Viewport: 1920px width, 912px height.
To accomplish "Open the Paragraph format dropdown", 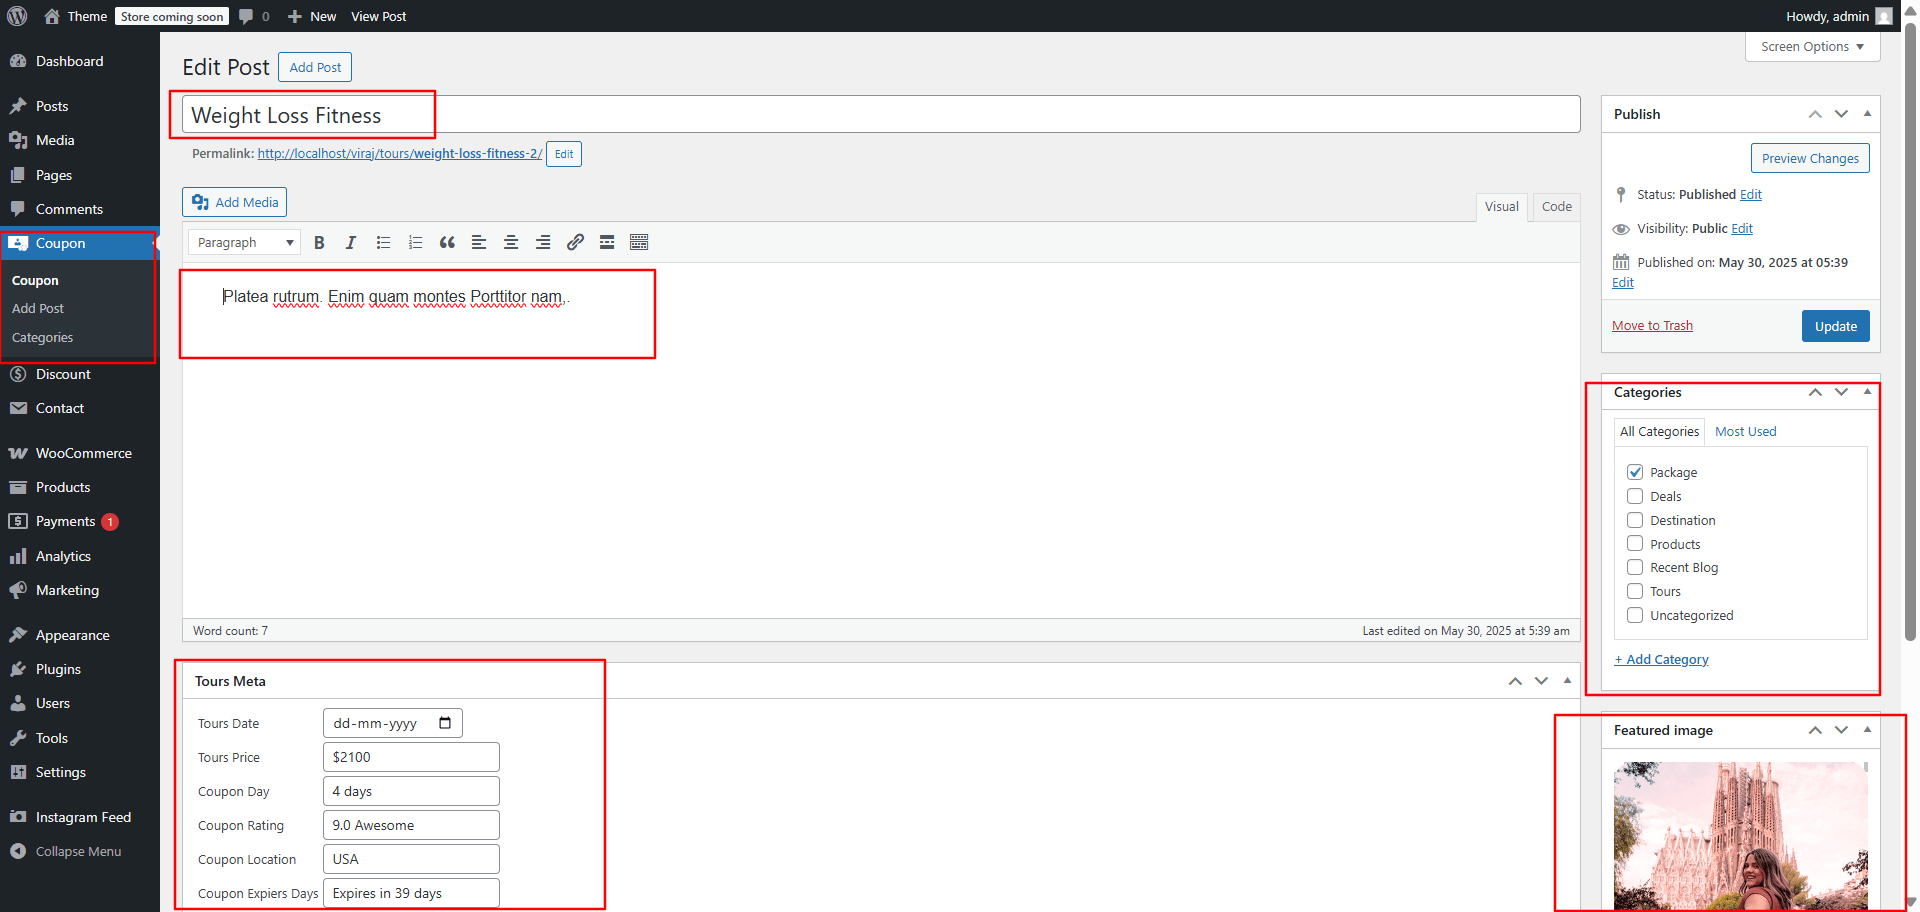I will 244,243.
